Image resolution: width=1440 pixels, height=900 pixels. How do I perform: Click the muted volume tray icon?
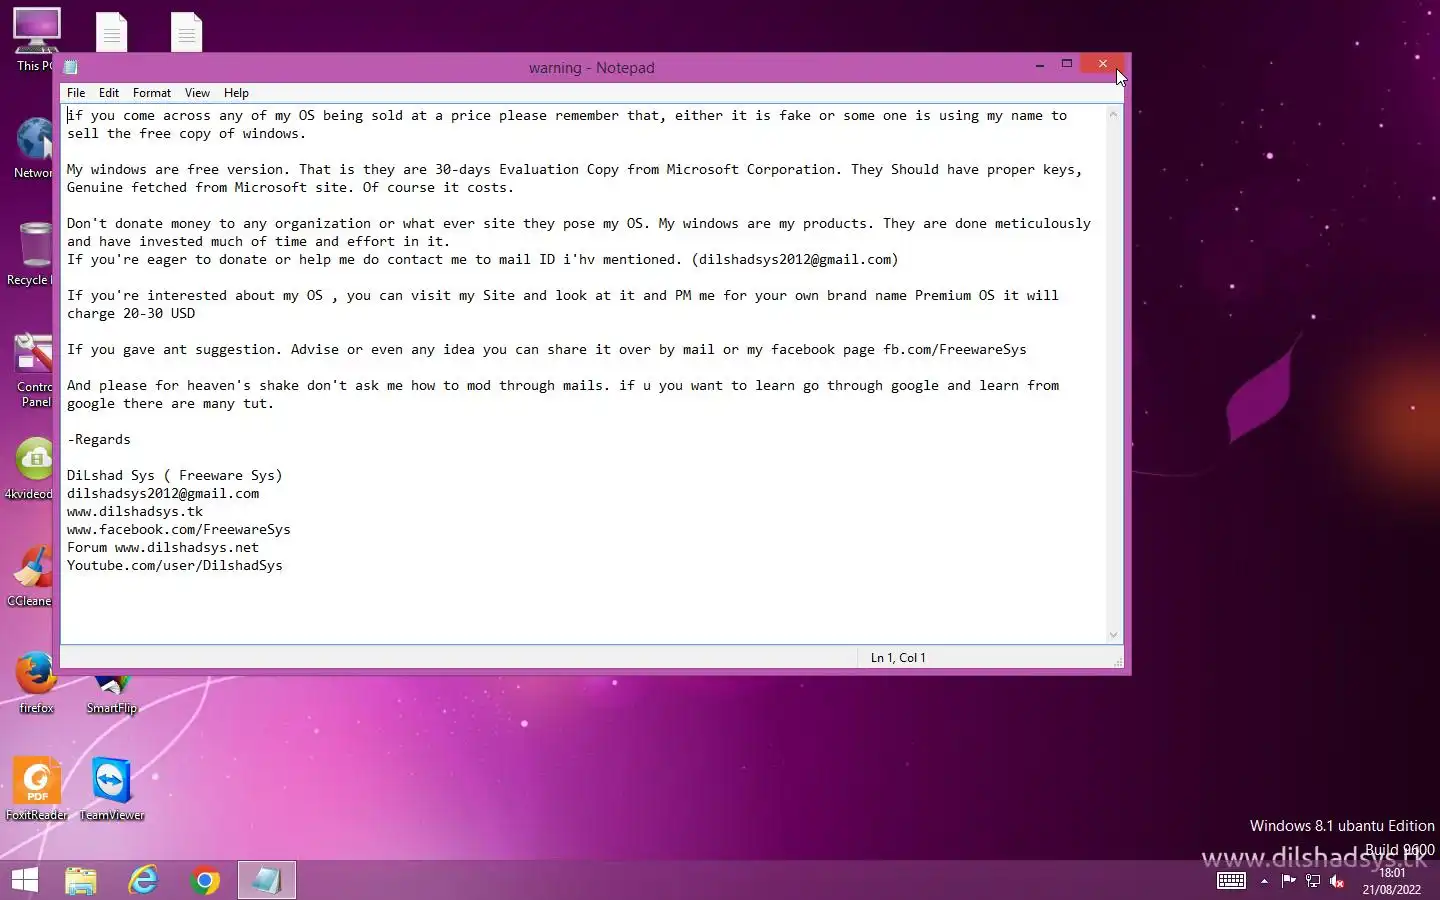coord(1337,881)
